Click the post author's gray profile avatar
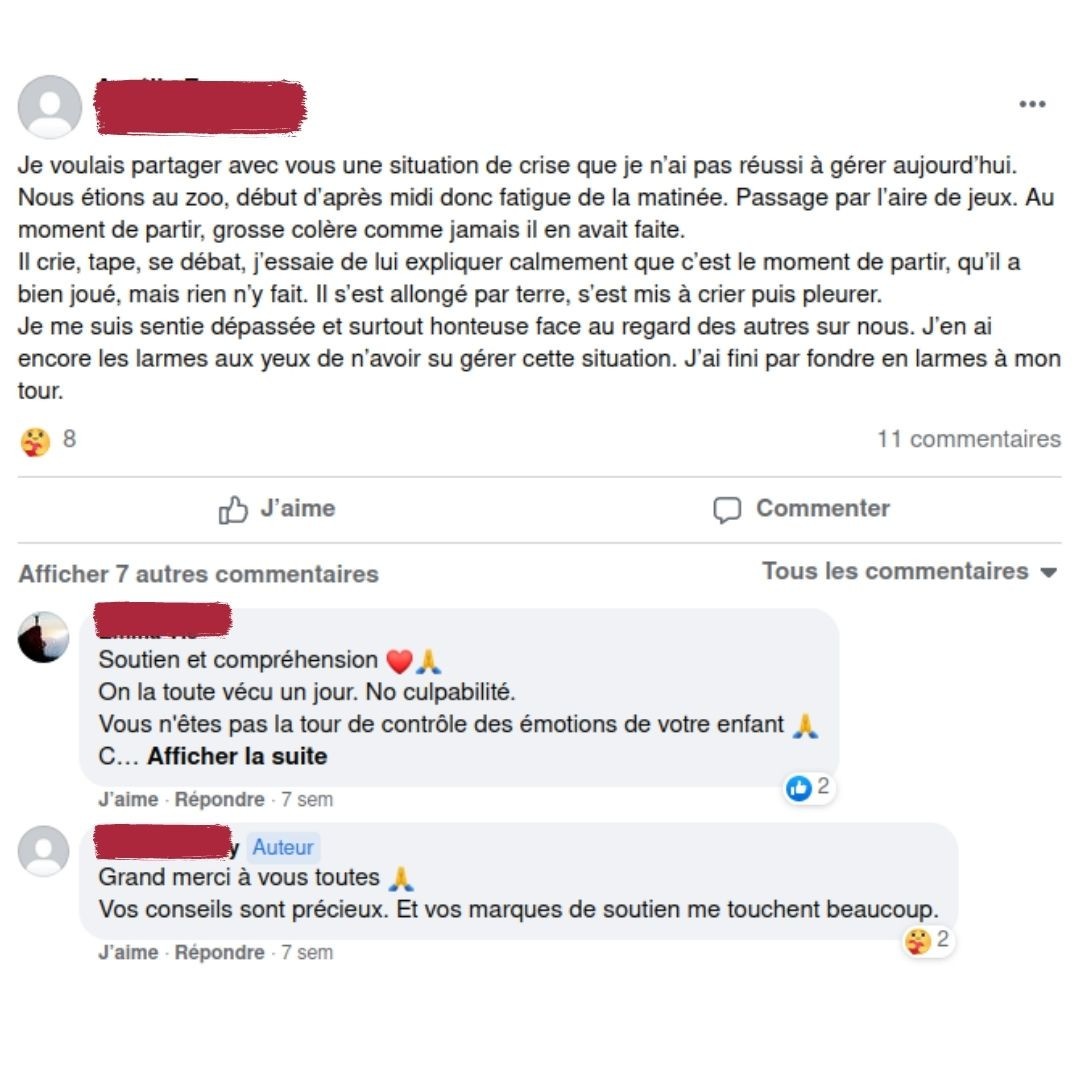The width and height of the screenshot is (1080, 1080). (x=50, y=107)
